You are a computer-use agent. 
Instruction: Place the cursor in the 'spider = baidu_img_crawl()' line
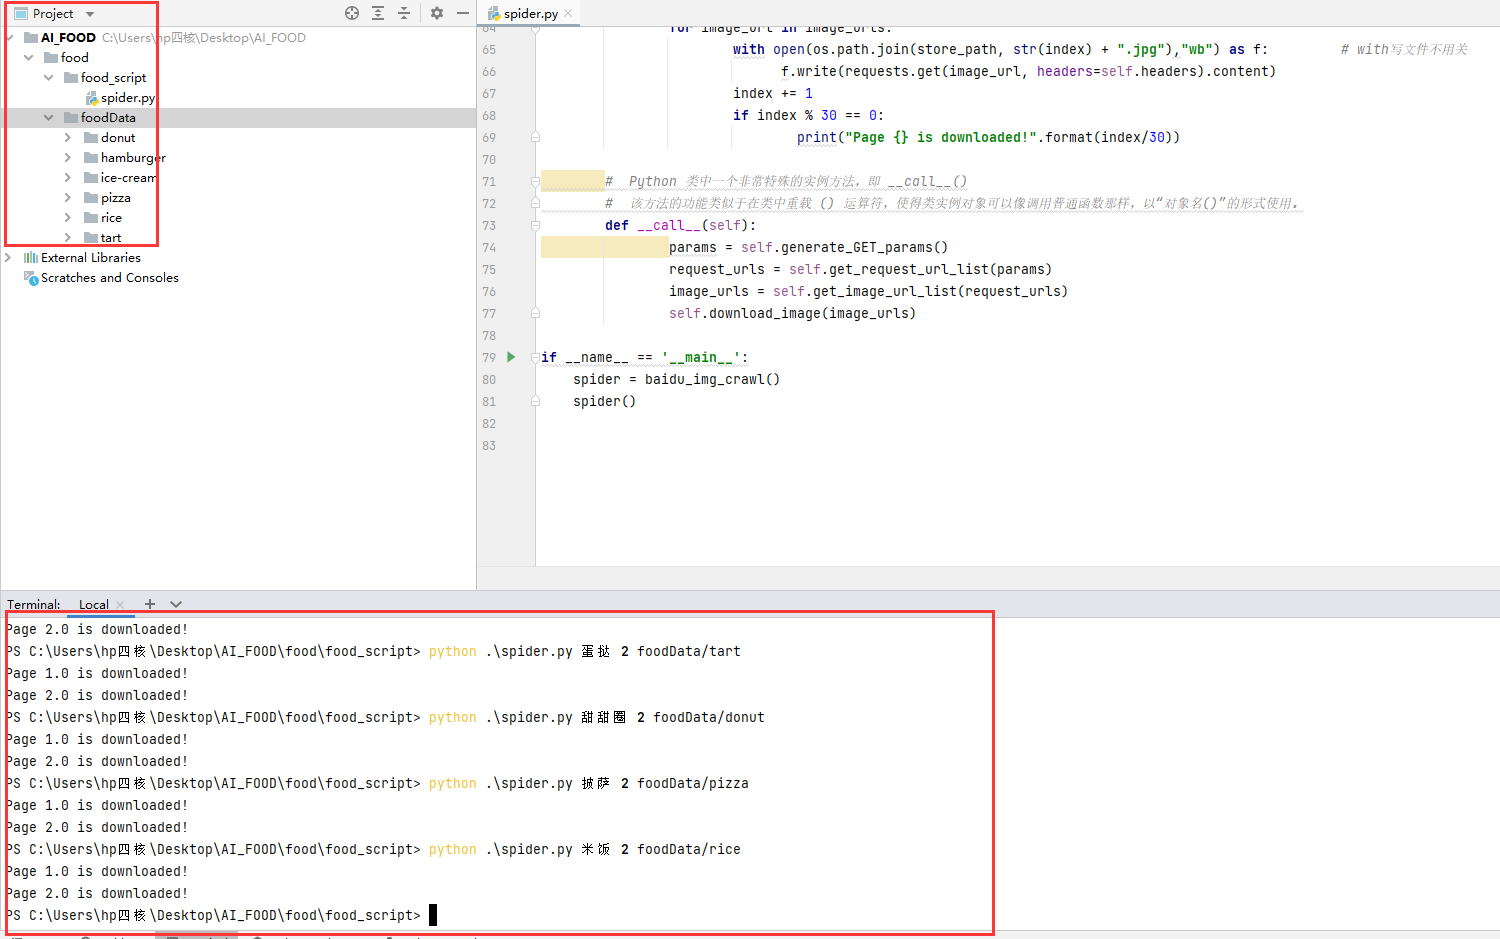[677, 379]
